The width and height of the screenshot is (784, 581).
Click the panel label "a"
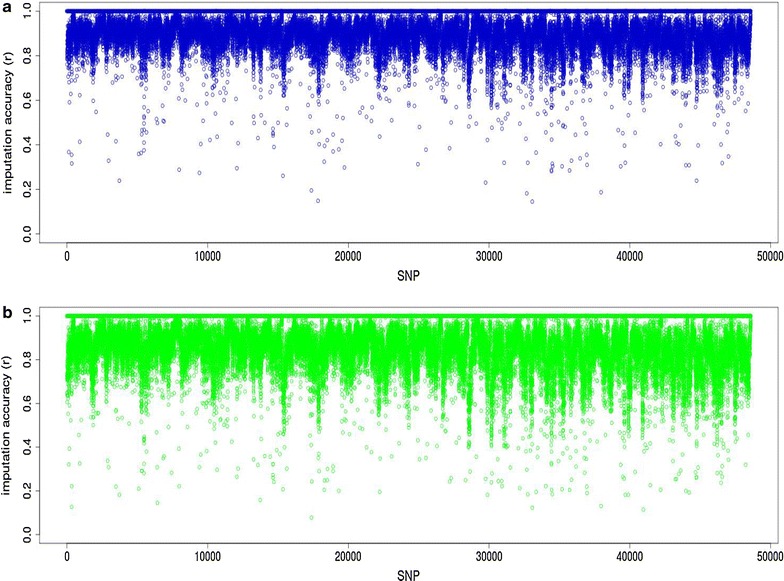click(7, 8)
